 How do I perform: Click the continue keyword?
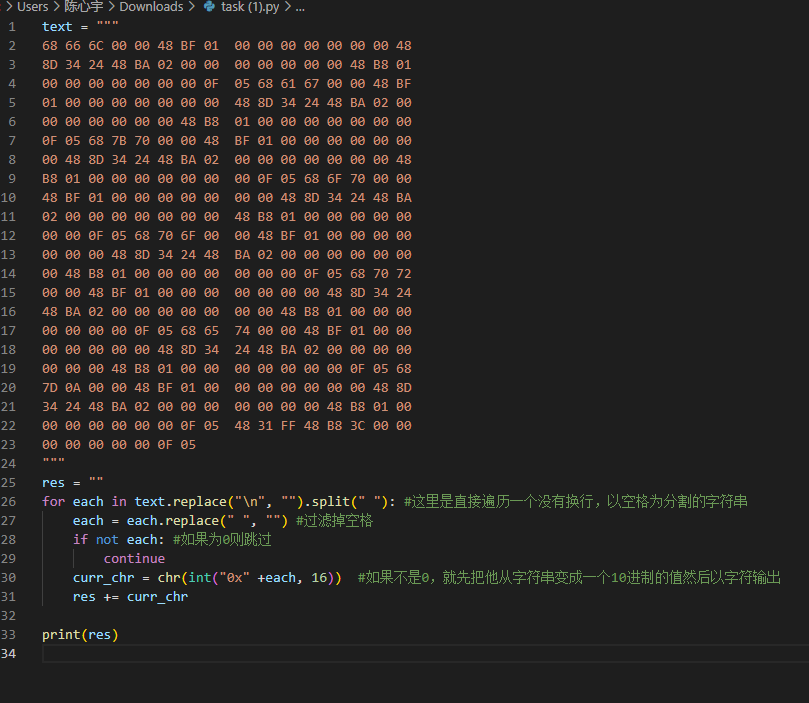(134, 559)
